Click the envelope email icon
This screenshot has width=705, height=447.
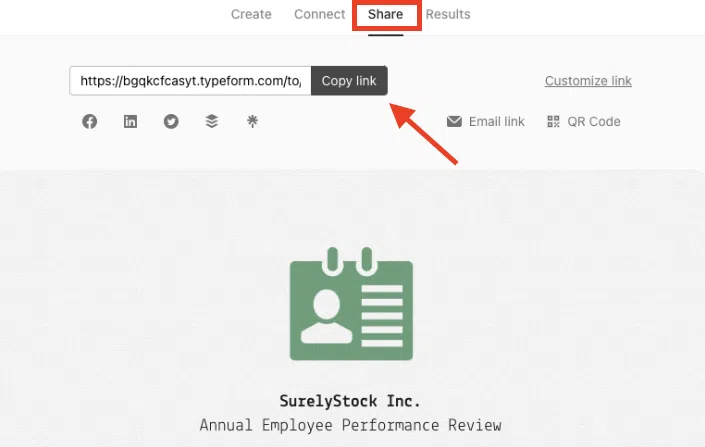tap(454, 122)
